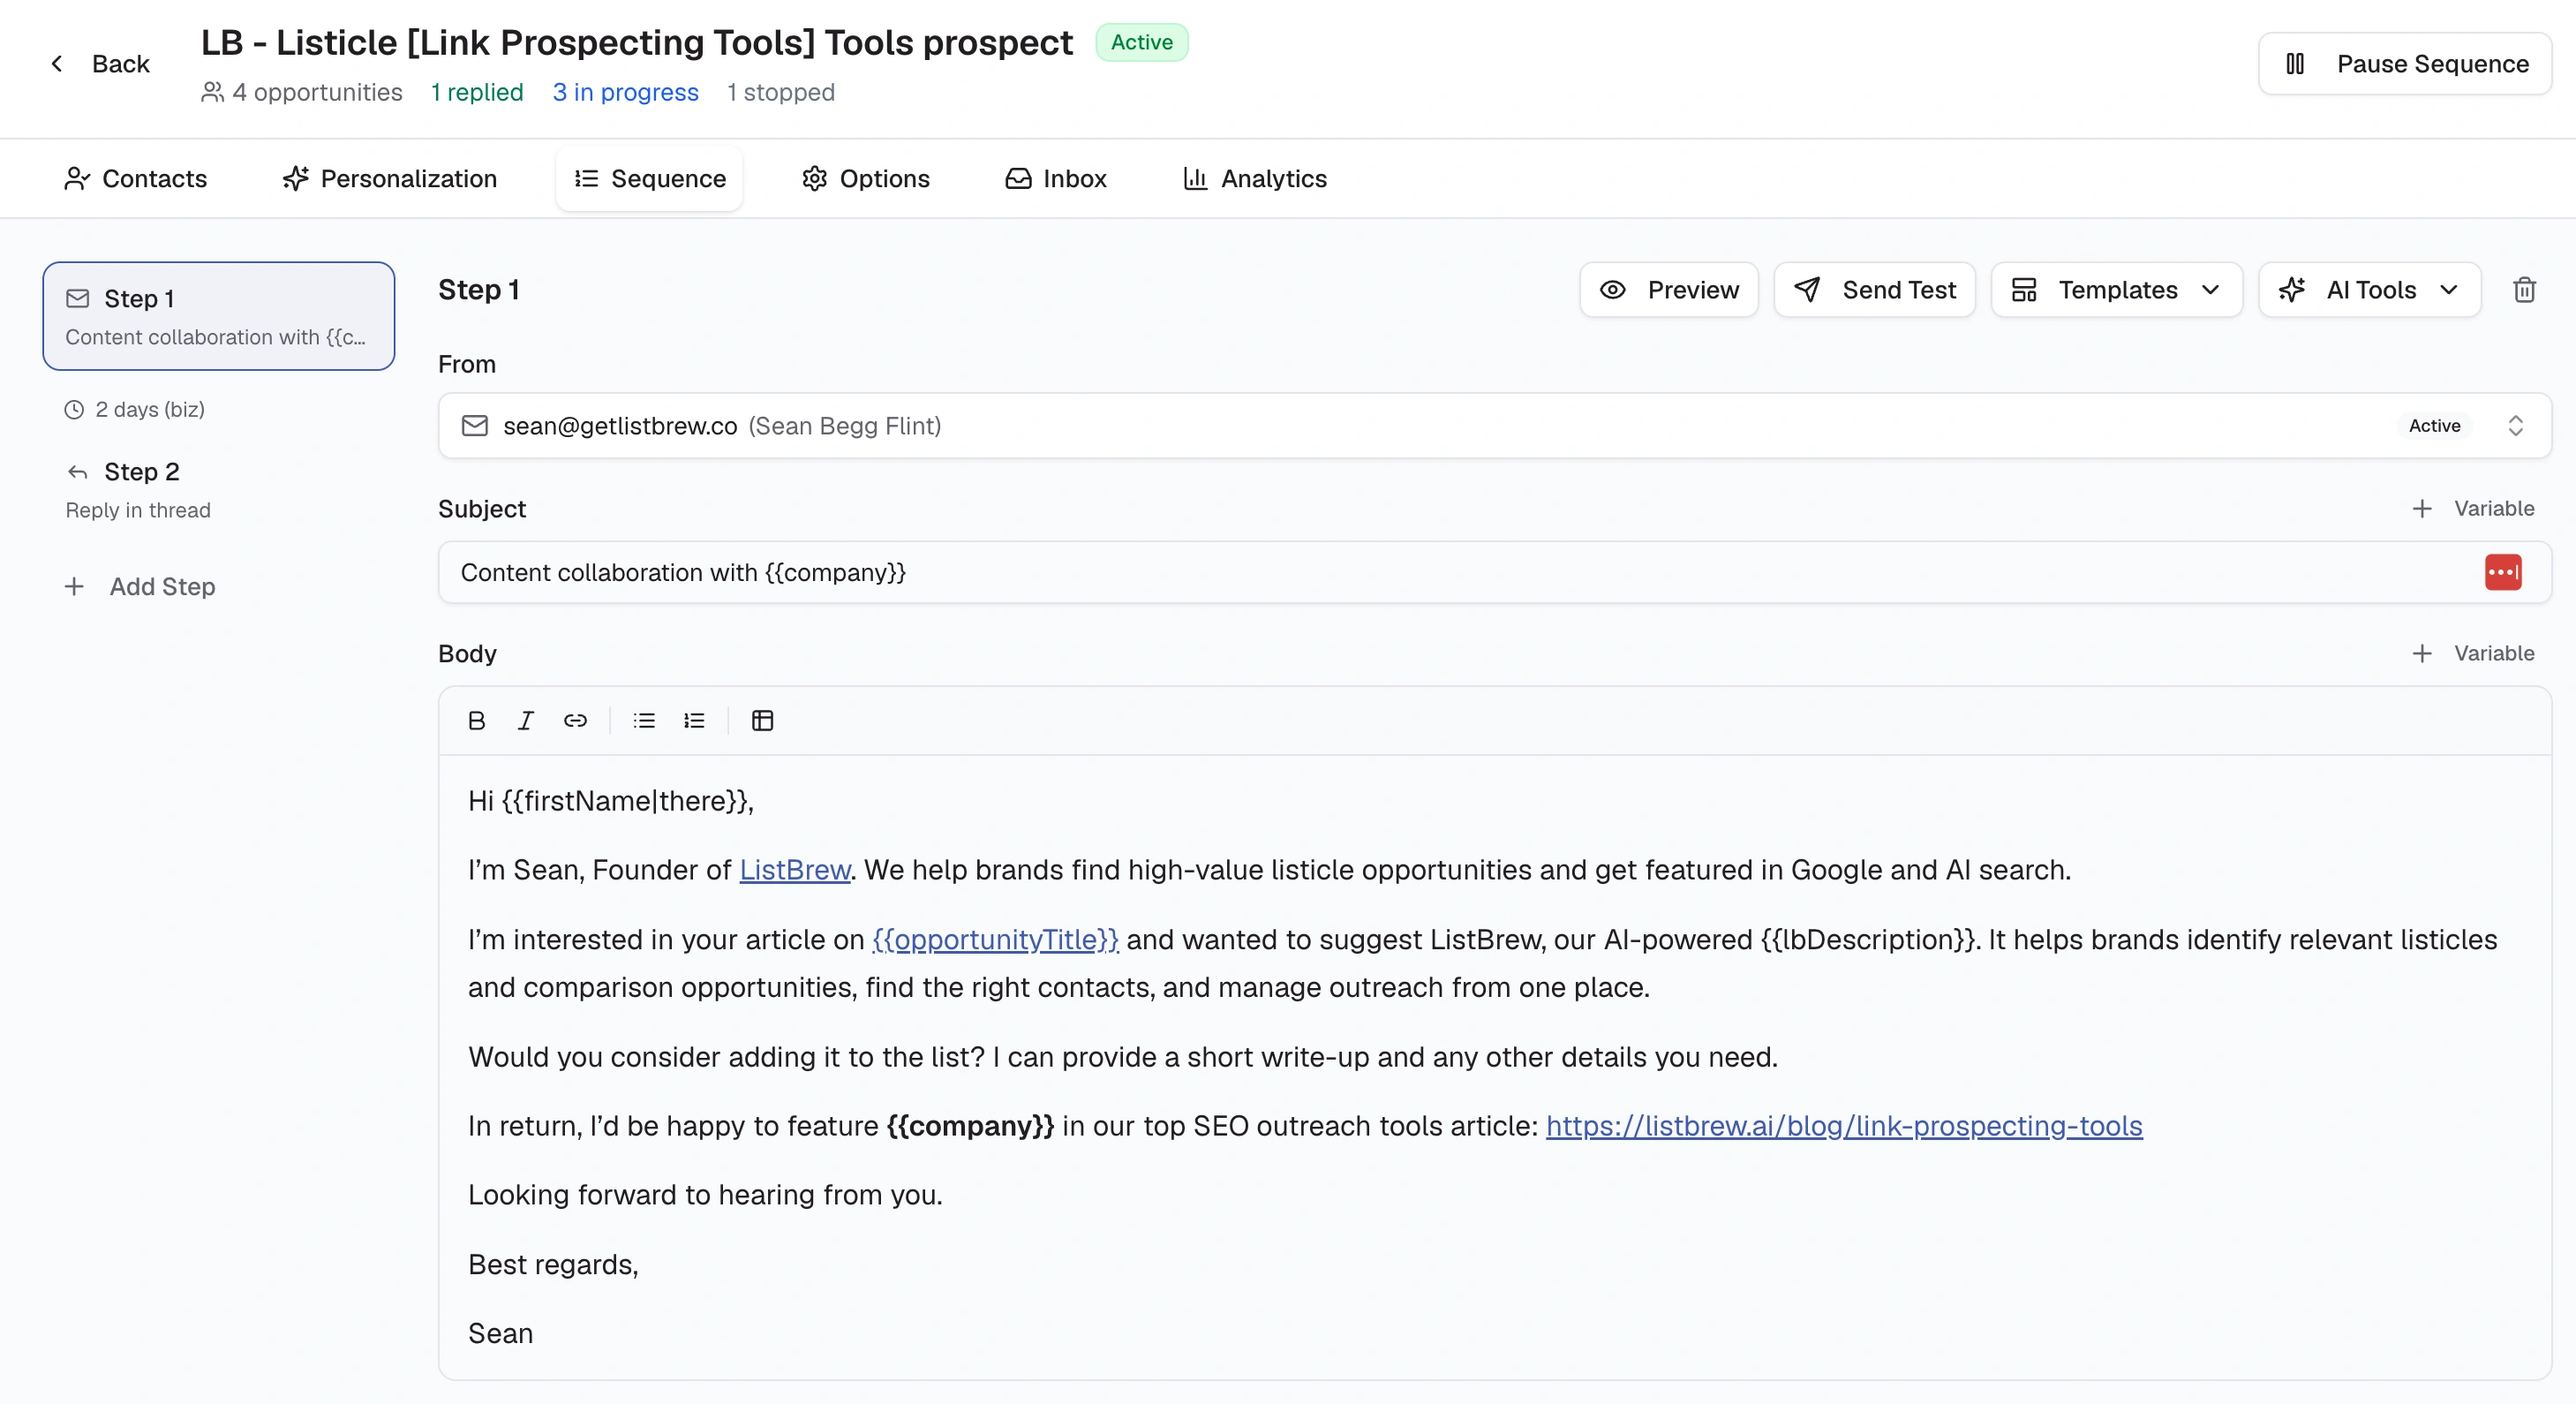2576x1404 pixels.
Task: Click the link-prospecting-tools blog URL
Action: [1844, 1126]
